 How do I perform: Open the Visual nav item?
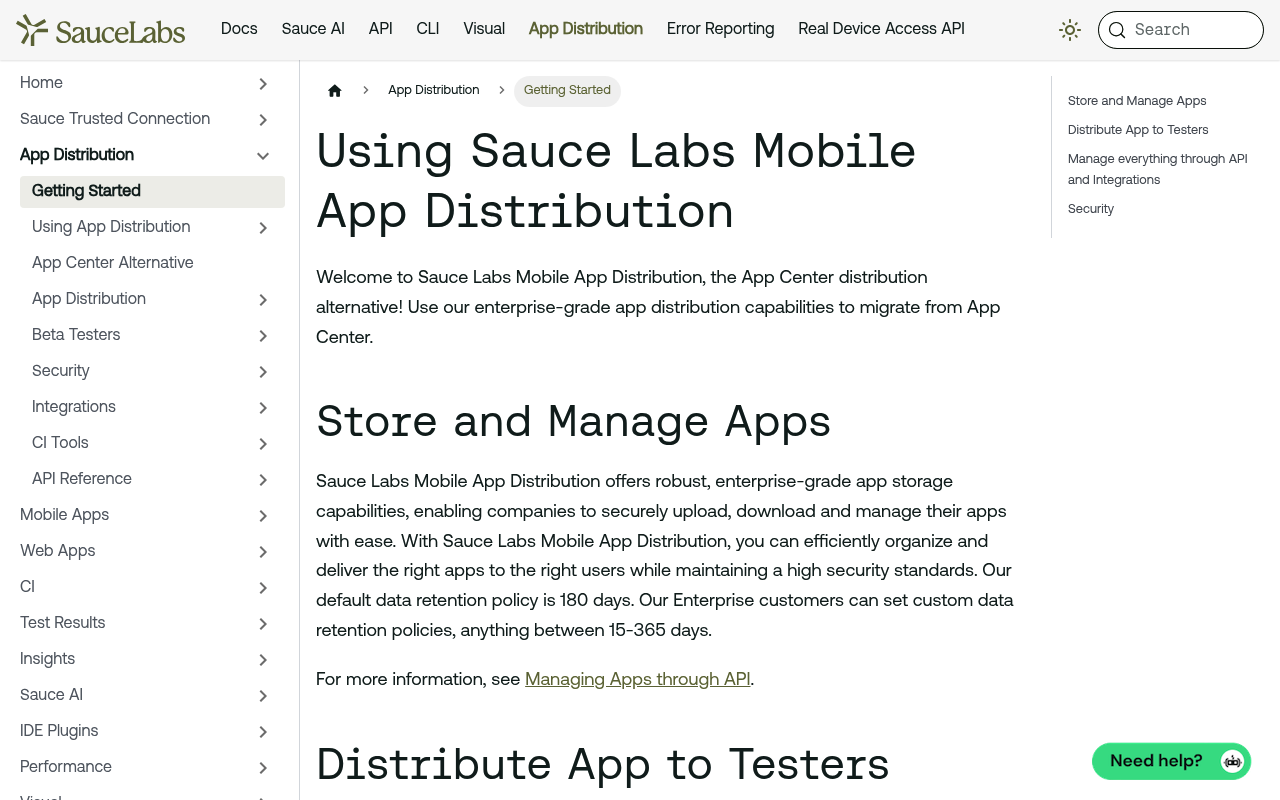click(484, 29)
